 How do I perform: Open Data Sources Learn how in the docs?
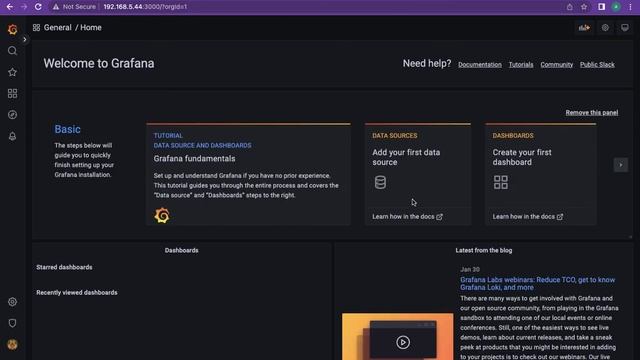tap(407, 216)
